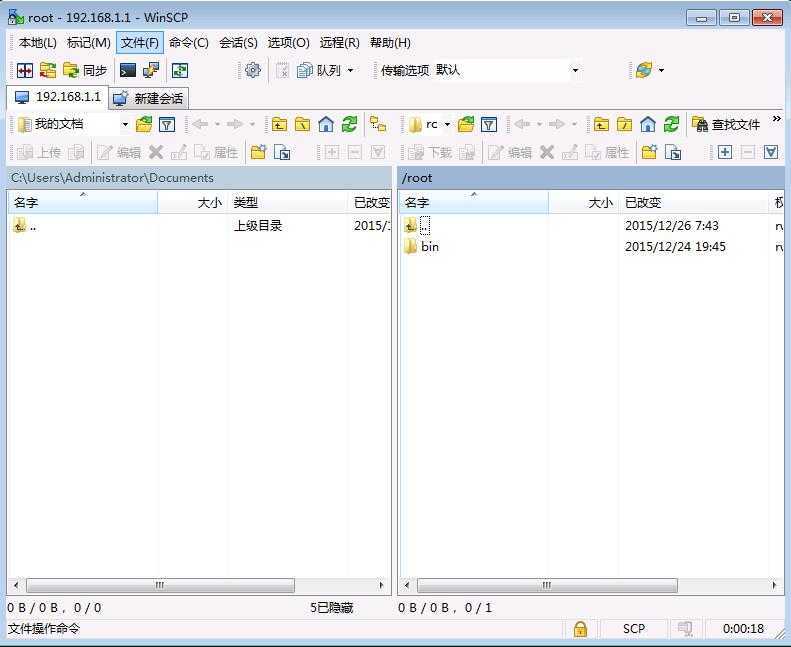
Task: Click the Compare Directories toolbar icon
Action: [24, 70]
